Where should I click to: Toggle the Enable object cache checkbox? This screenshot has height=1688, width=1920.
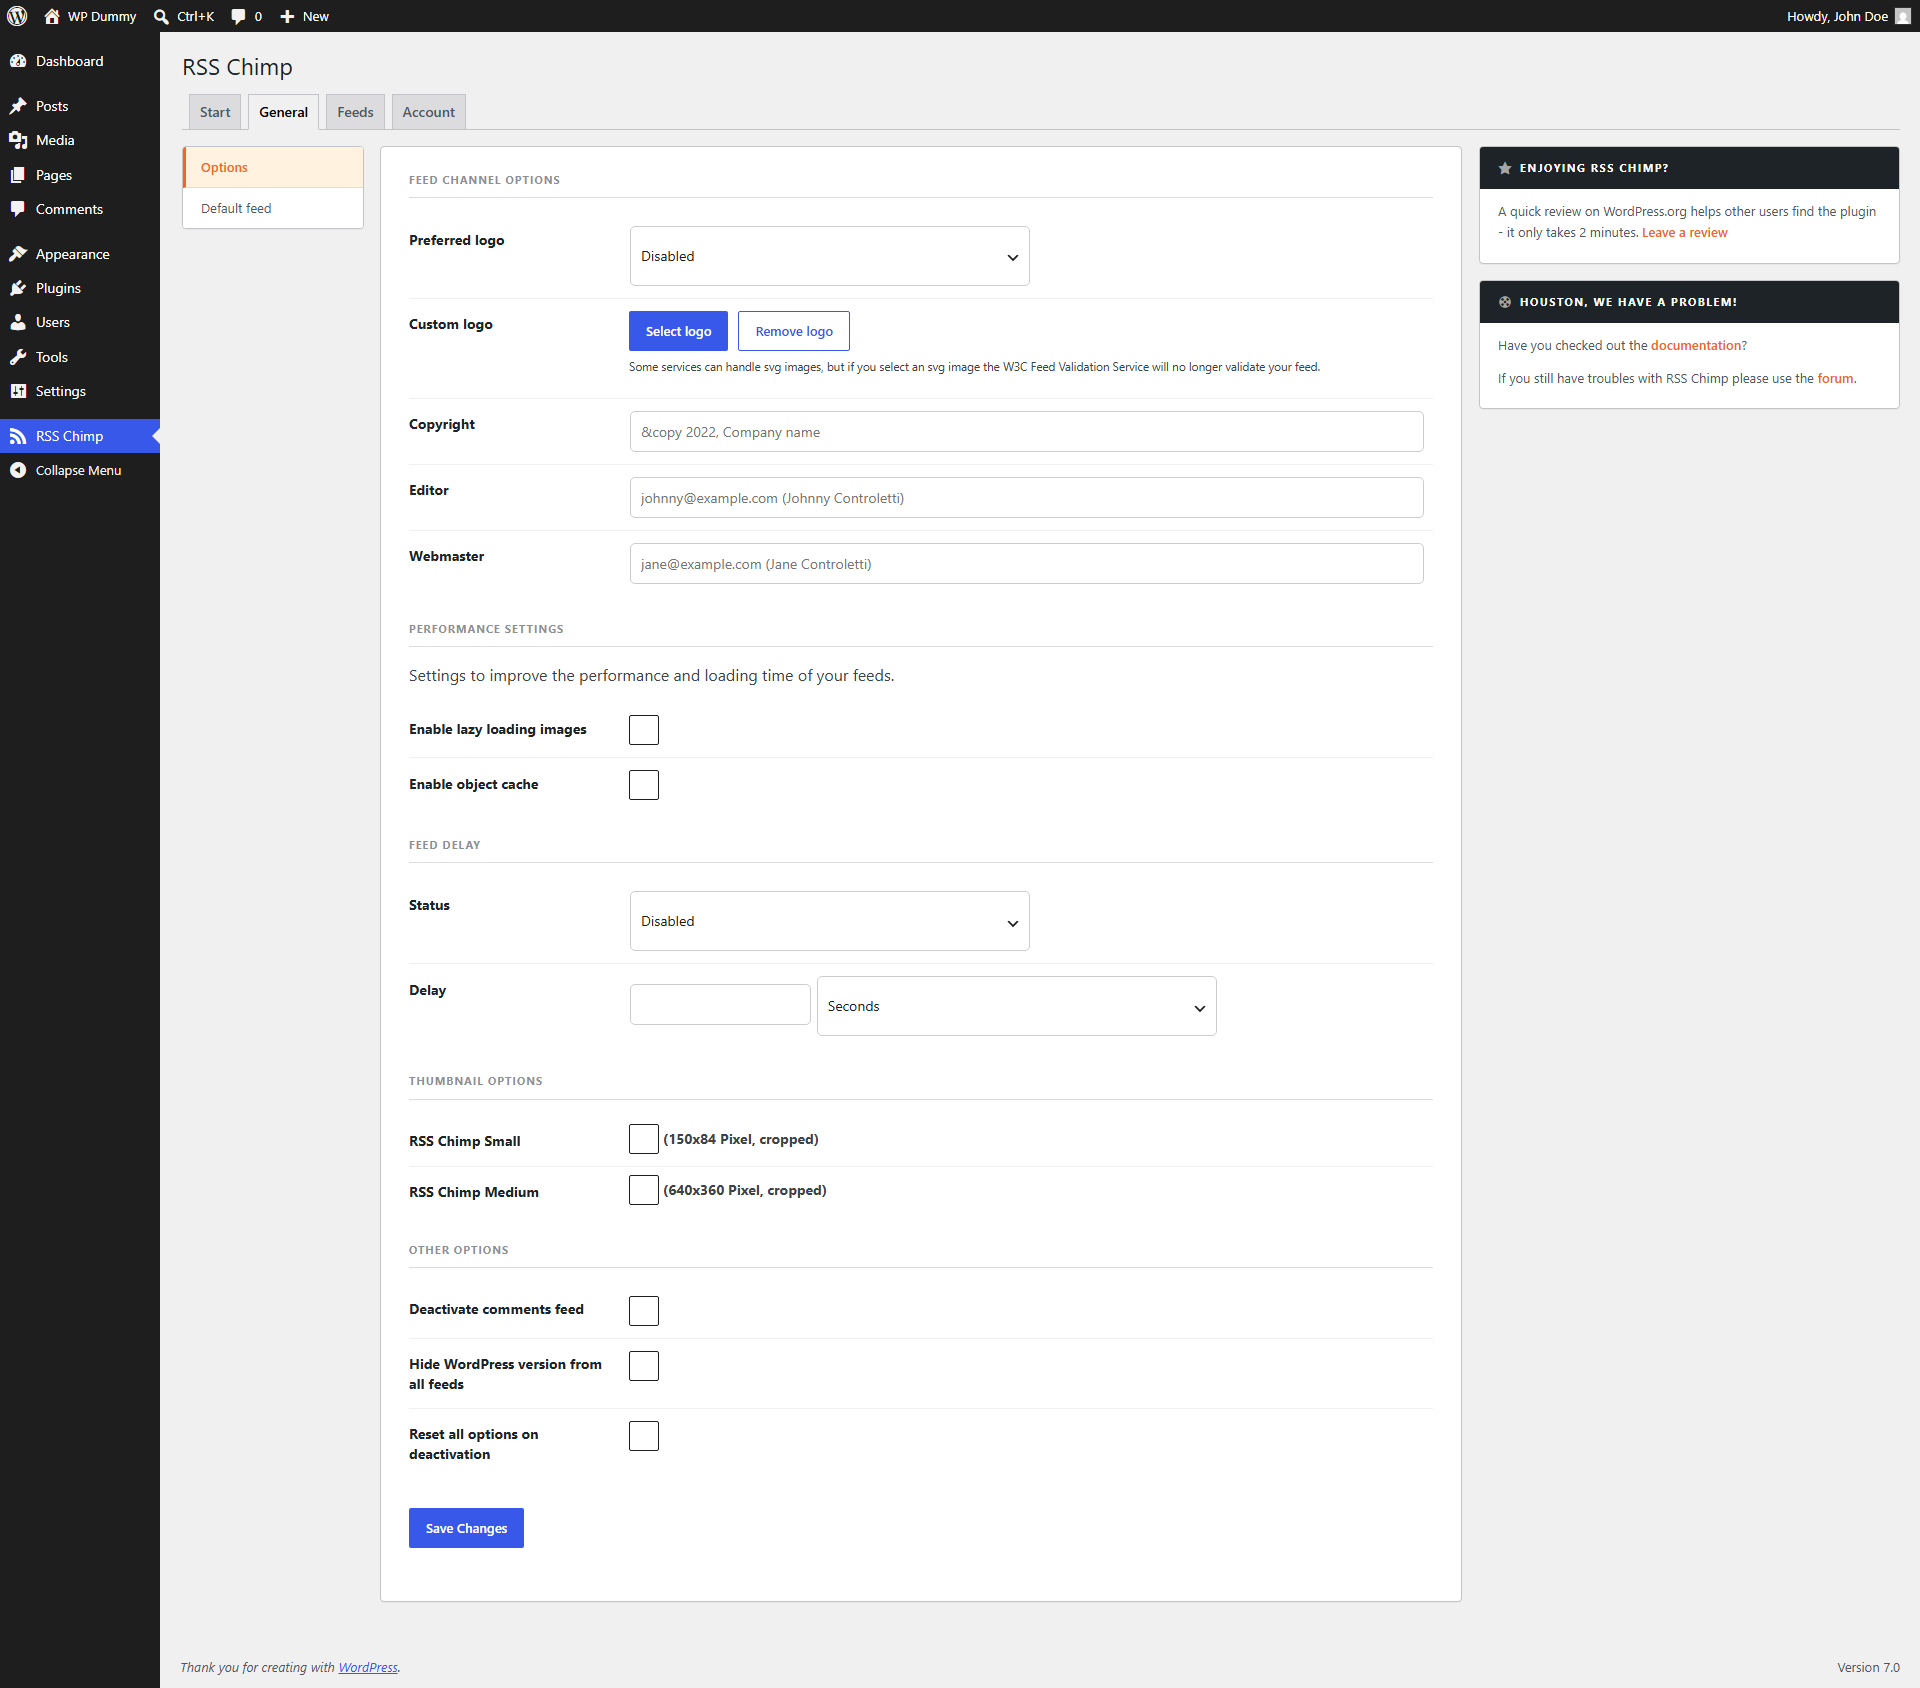pos(644,785)
